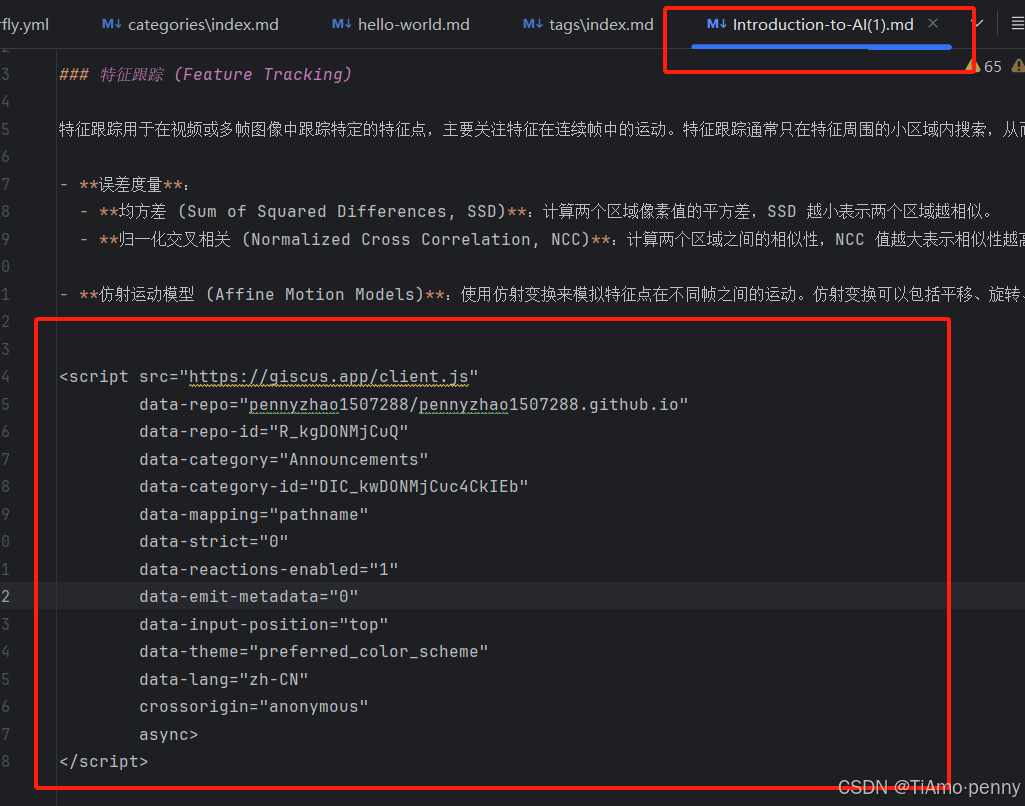Viewport: 1025px width, 806px height.
Task: Place cursor in data-theme attribute value
Action: click(372, 652)
